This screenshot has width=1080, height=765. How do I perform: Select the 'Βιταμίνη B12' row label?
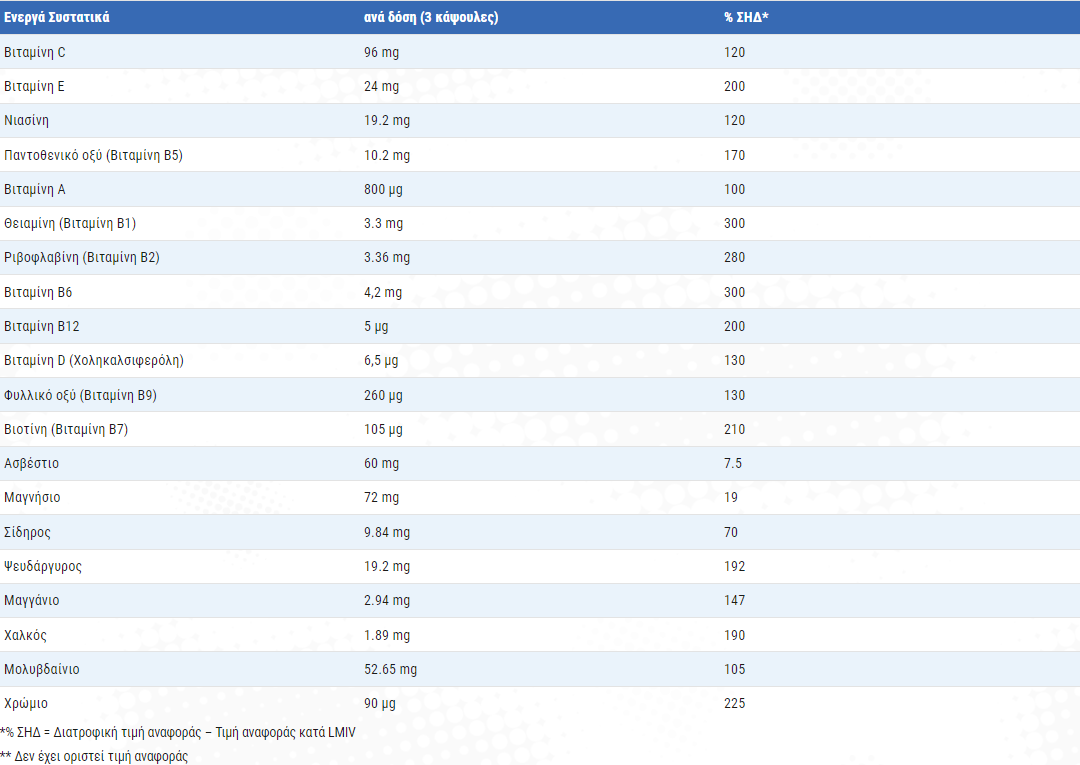(x=41, y=326)
